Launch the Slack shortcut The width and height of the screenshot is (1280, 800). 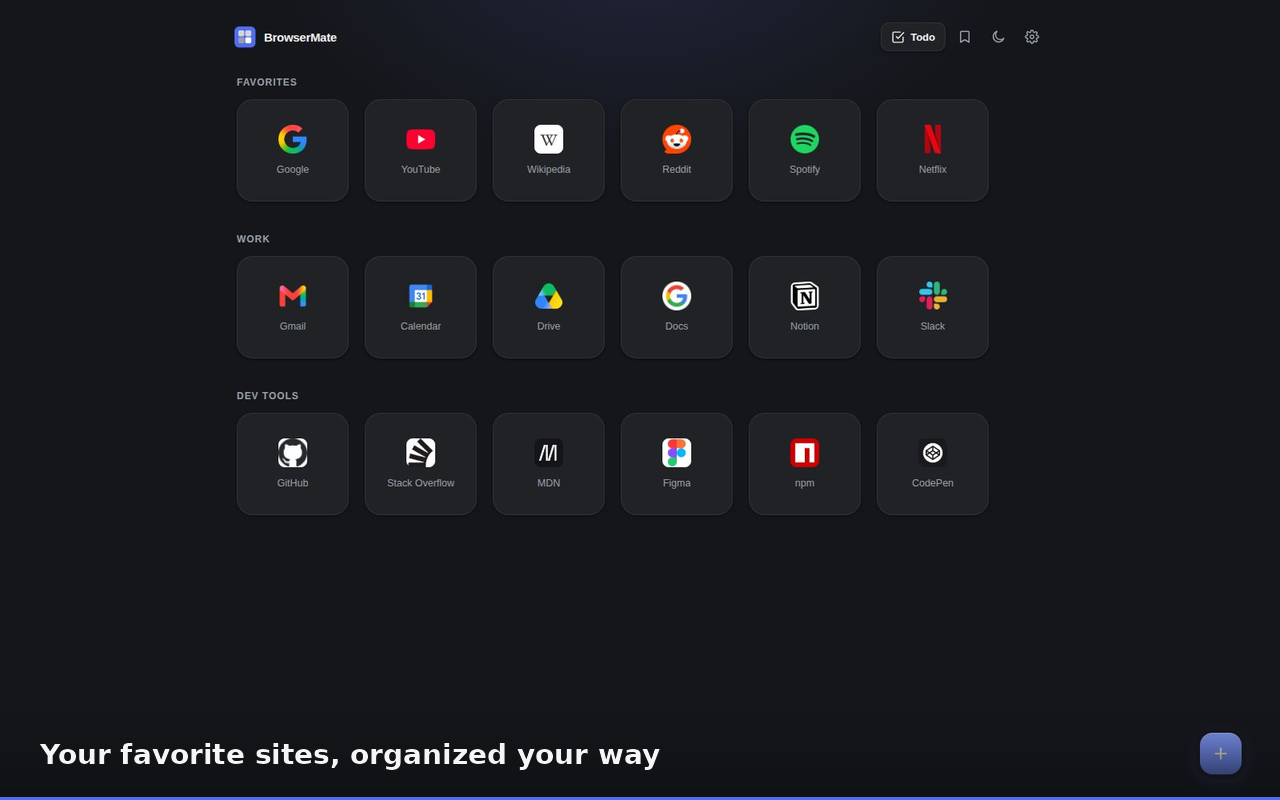pyautogui.click(x=932, y=307)
